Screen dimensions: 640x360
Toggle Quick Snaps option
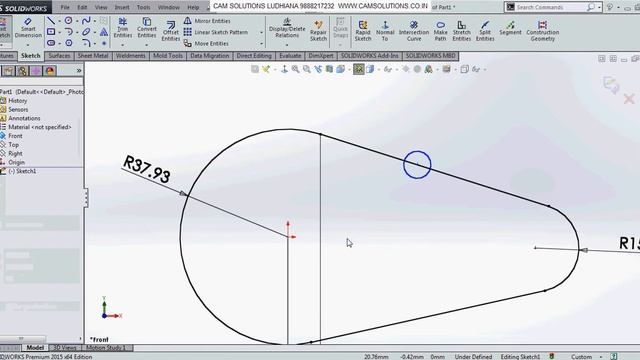[x=340, y=28]
